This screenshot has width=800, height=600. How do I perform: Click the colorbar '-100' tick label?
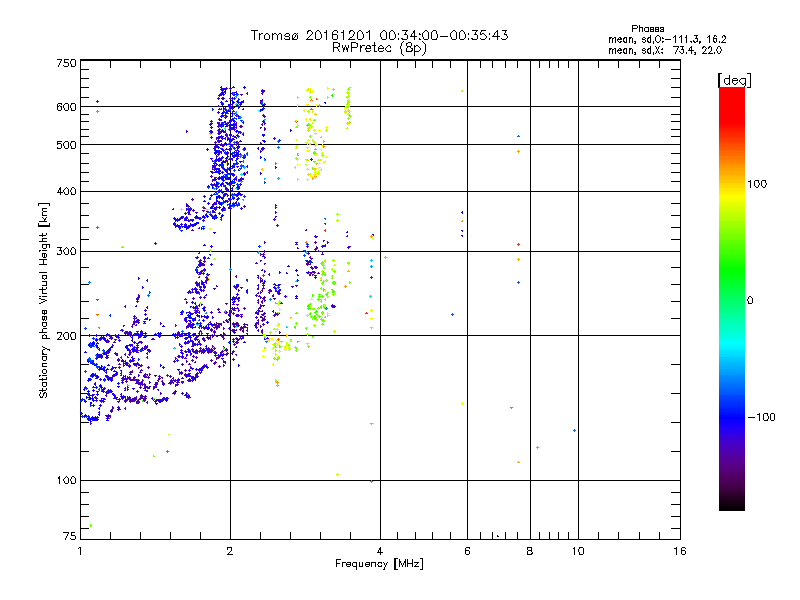[x=761, y=417]
